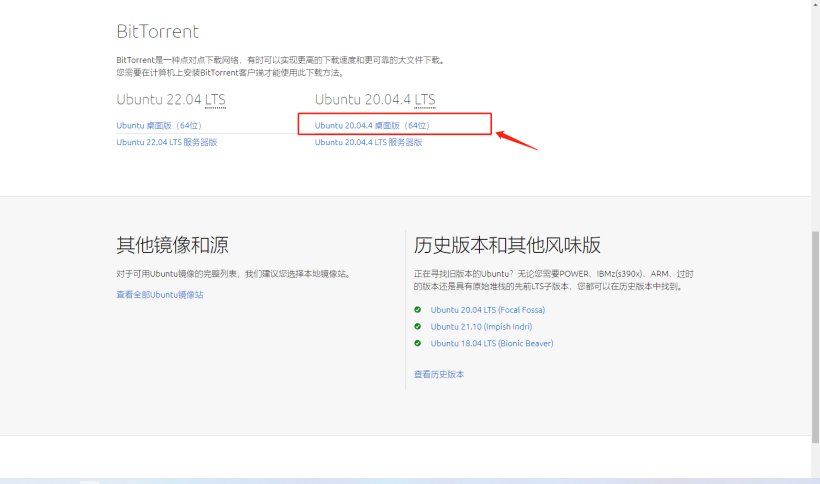Click the 历史版本和其他风味版 heading
Image resolution: width=820 pixels, height=484 pixels.
pos(507,246)
